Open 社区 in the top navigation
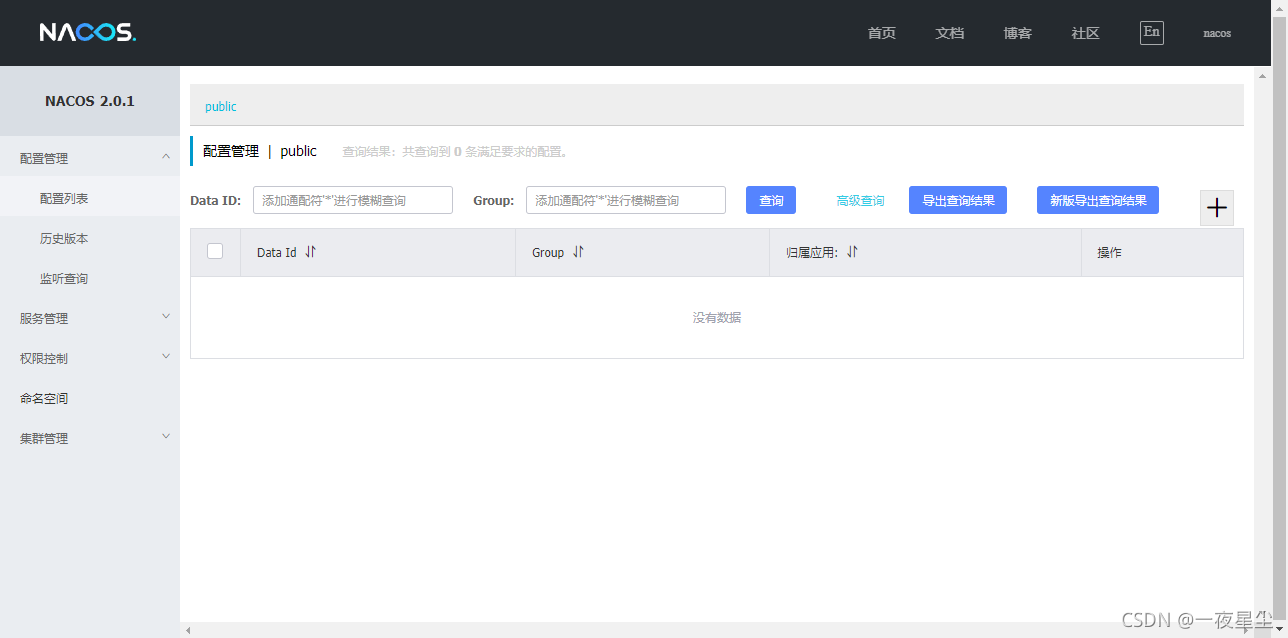 [1086, 33]
